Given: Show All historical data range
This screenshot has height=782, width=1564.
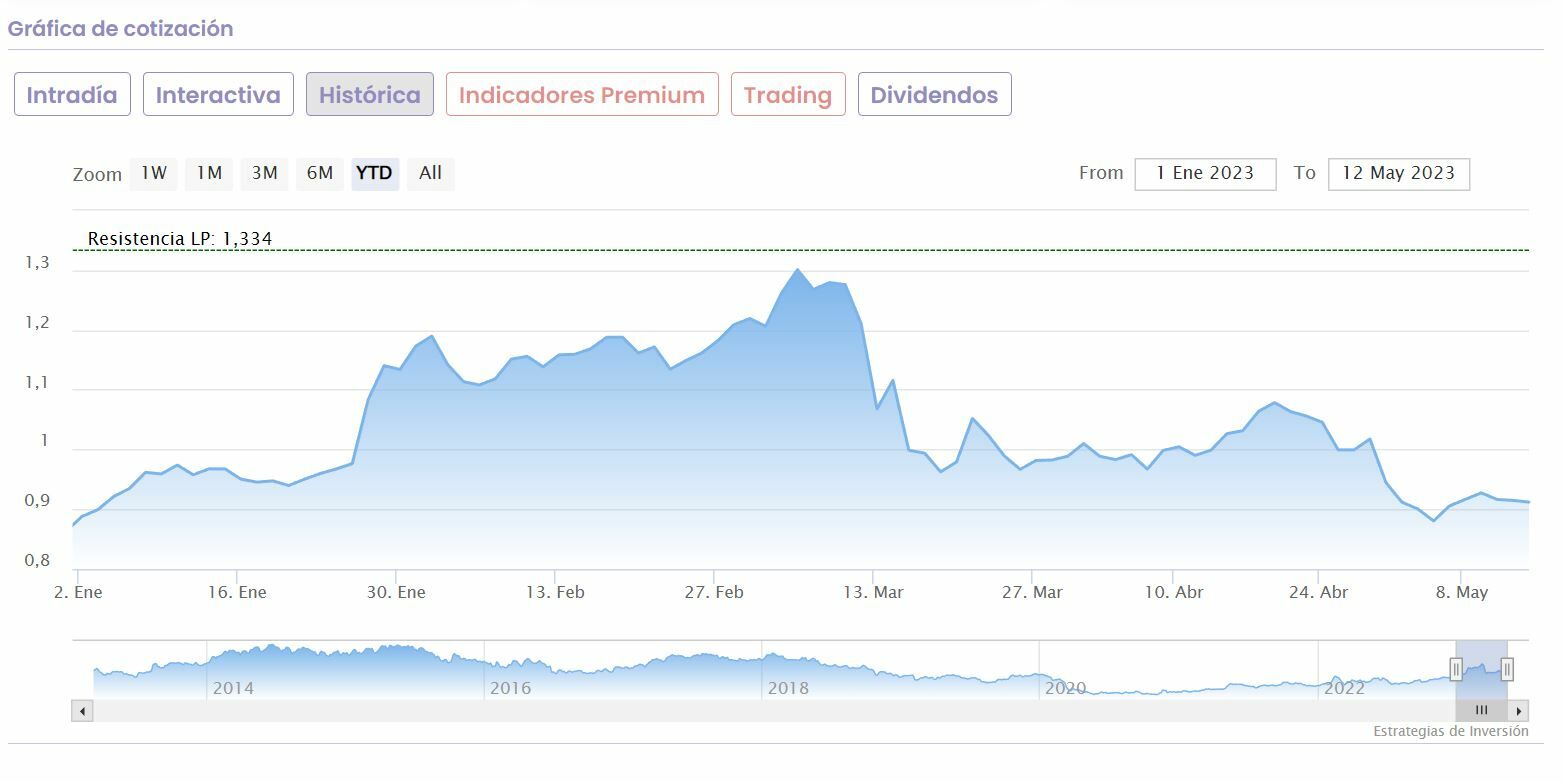Looking at the screenshot, I should pyautogui.click(x=431, y=173).
